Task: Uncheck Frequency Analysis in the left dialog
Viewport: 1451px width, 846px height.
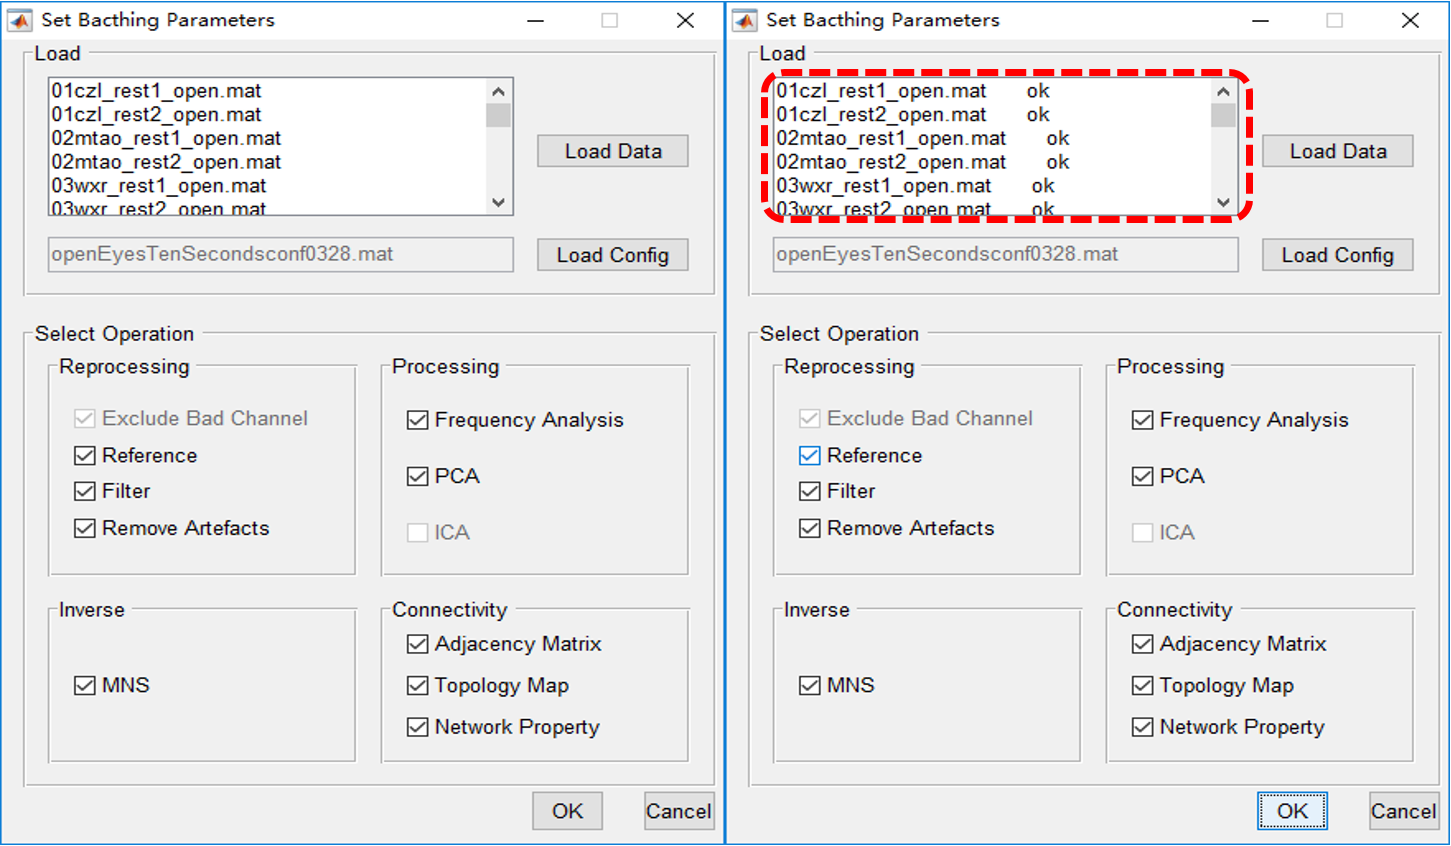Action: point(418,420)
